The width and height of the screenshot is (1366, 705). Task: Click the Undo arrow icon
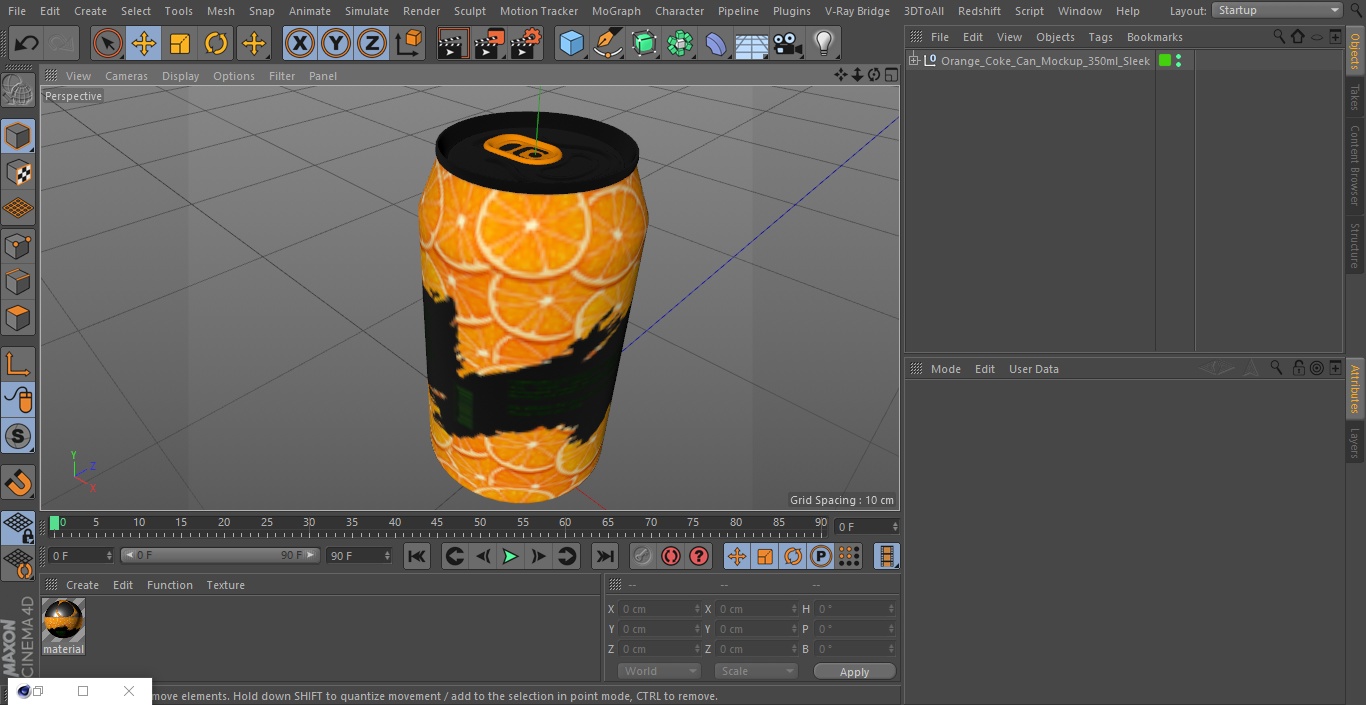point(27,43)
